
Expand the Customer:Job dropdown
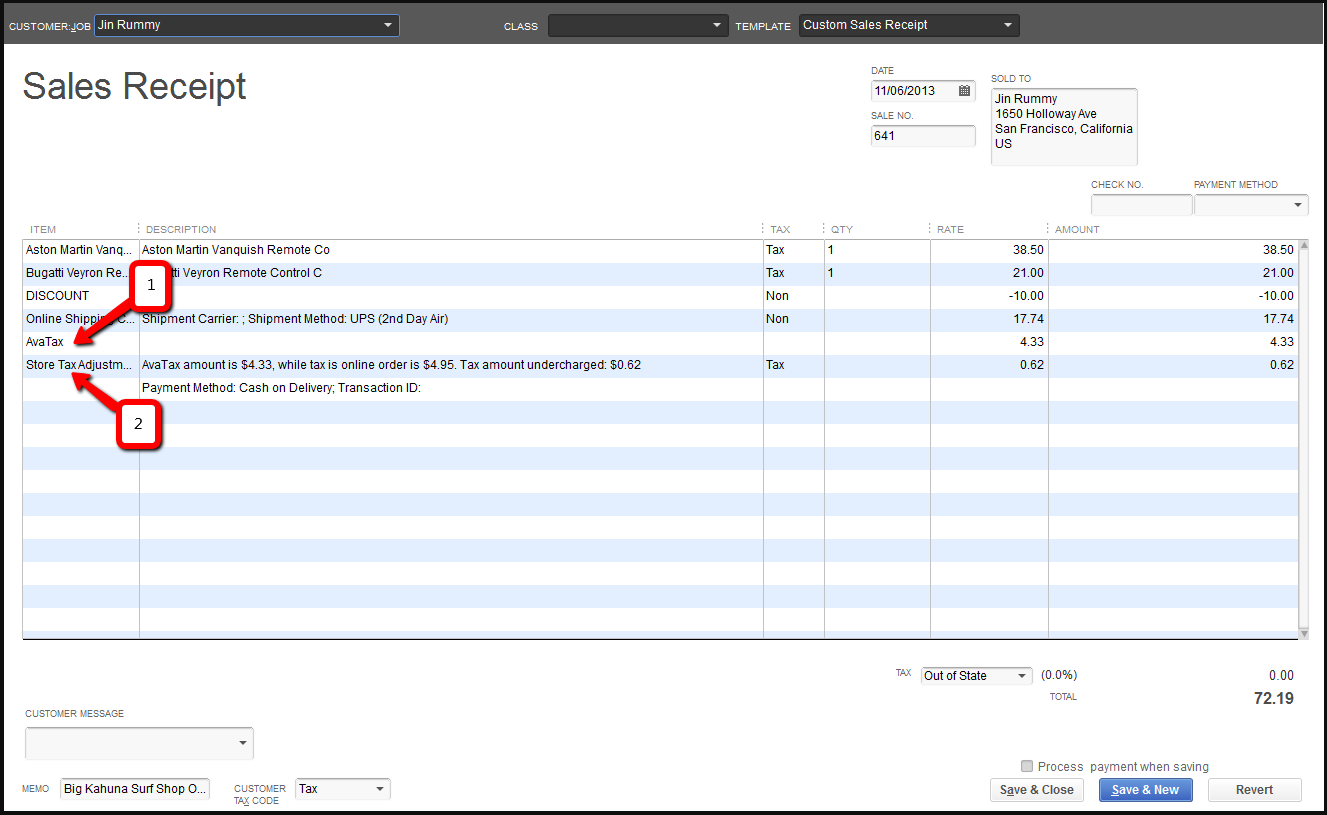click(x=388, y=25)
